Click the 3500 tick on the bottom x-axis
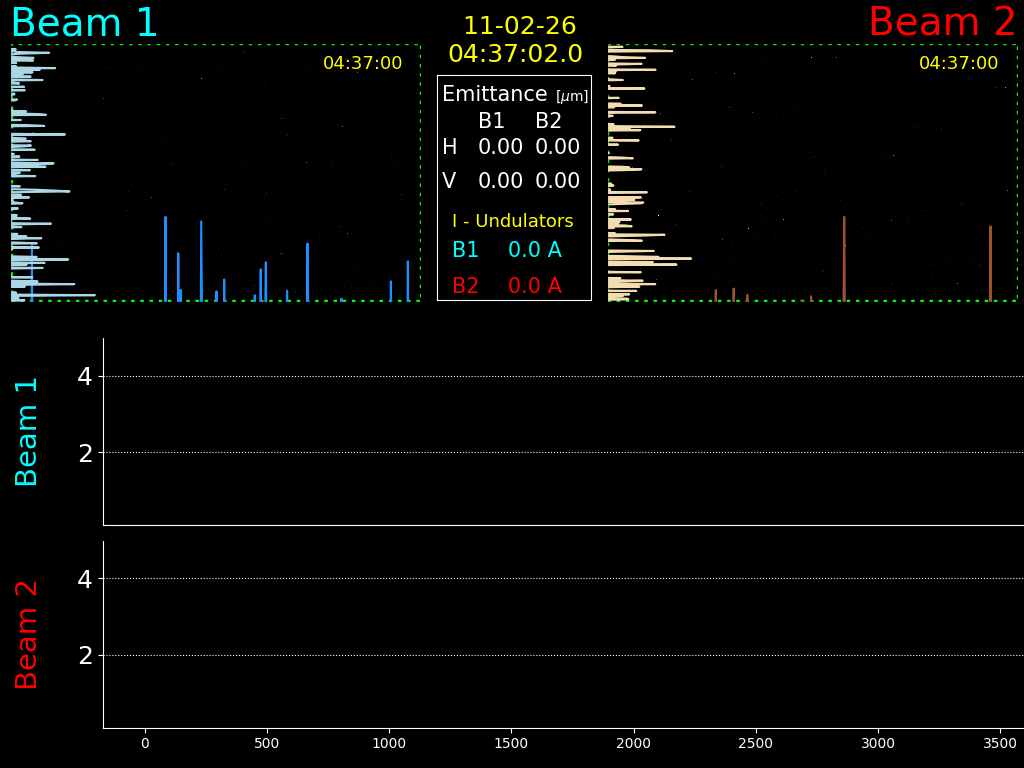Image resolution: width=1024 pixels, height=768 pixels. (1001, 744)
